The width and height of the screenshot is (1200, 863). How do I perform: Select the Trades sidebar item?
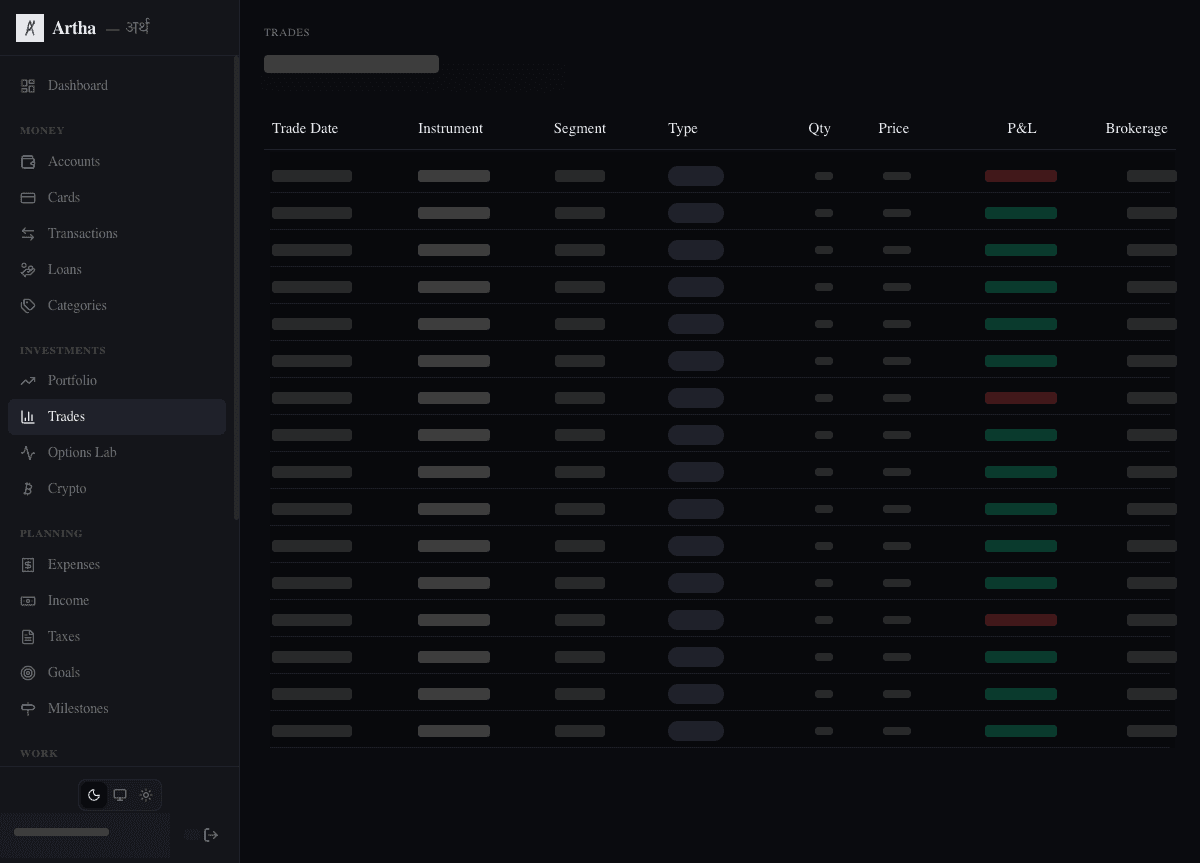click(x=117, y=417)
